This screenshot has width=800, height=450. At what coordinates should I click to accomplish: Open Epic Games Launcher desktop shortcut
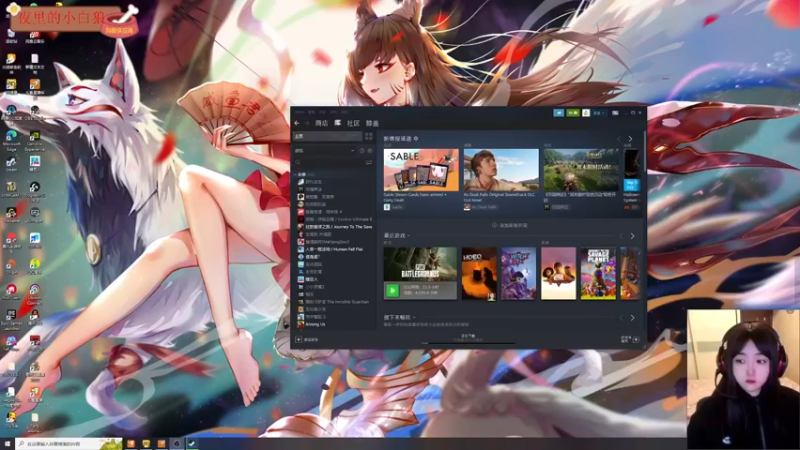pos(11,319)
